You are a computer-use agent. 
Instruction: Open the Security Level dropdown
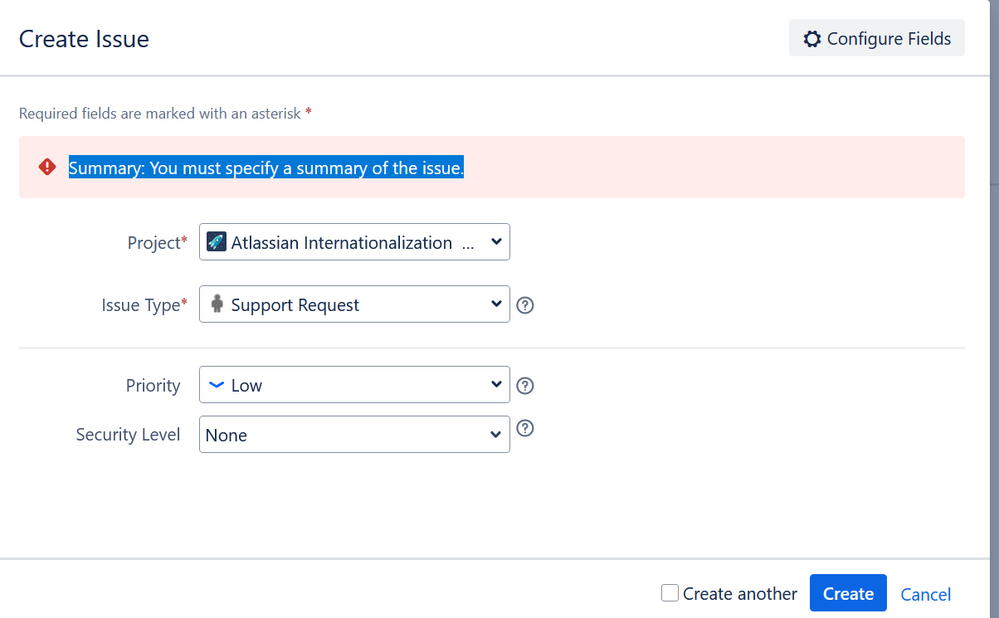tap(354, 435)
